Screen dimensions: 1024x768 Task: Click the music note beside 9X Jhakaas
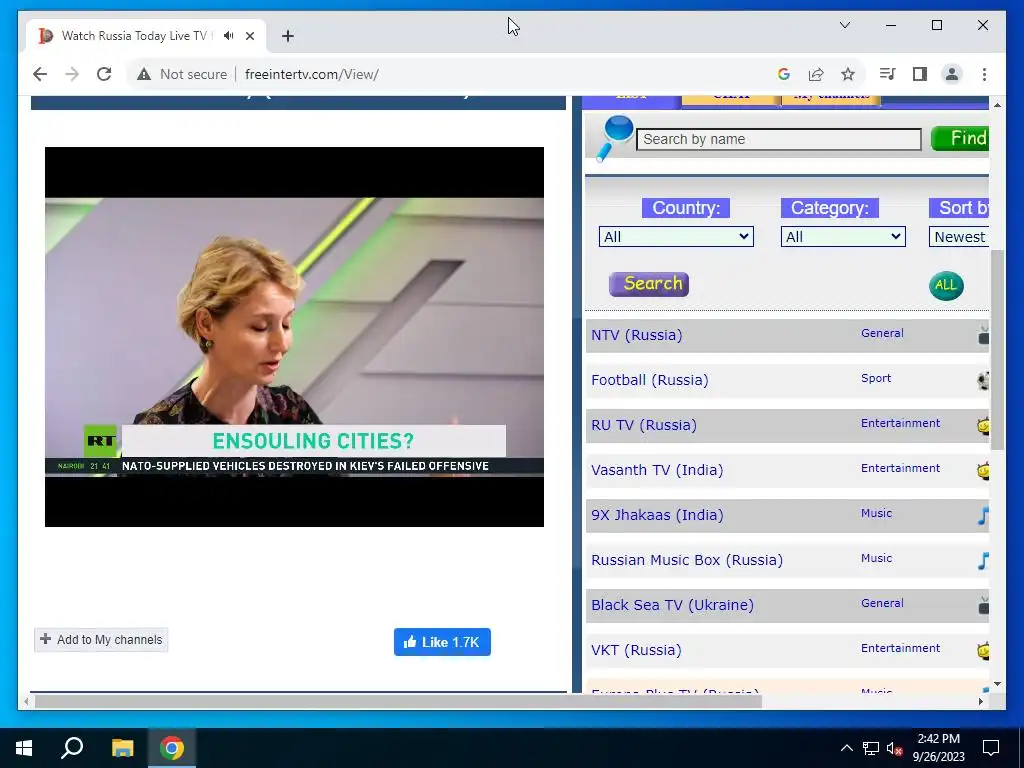coord(984,515)
